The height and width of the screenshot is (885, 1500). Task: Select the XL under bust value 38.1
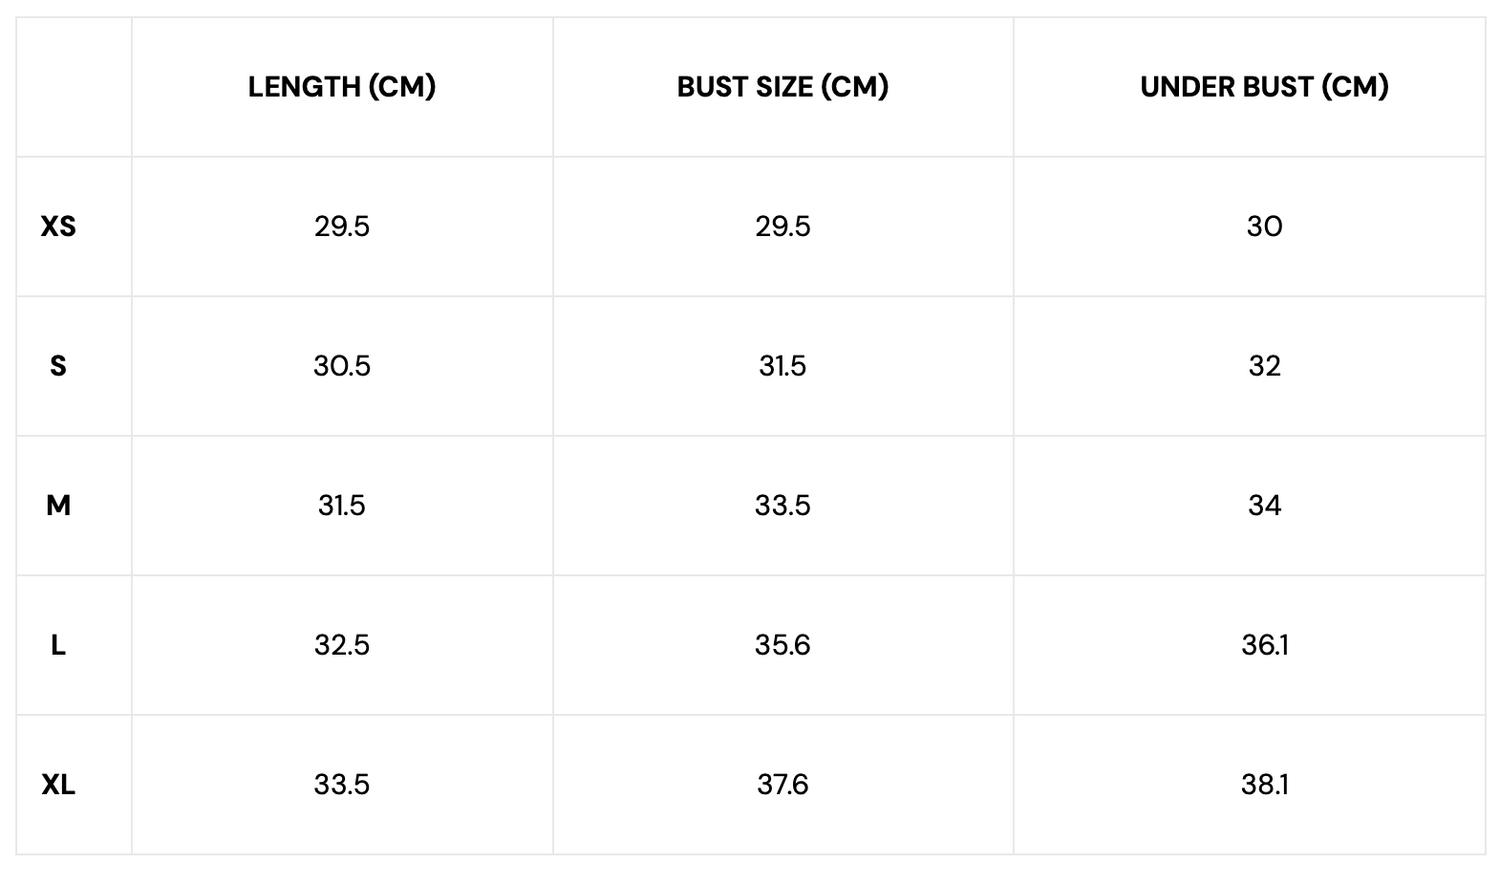pyautogui.click(x=1264, y=785)
